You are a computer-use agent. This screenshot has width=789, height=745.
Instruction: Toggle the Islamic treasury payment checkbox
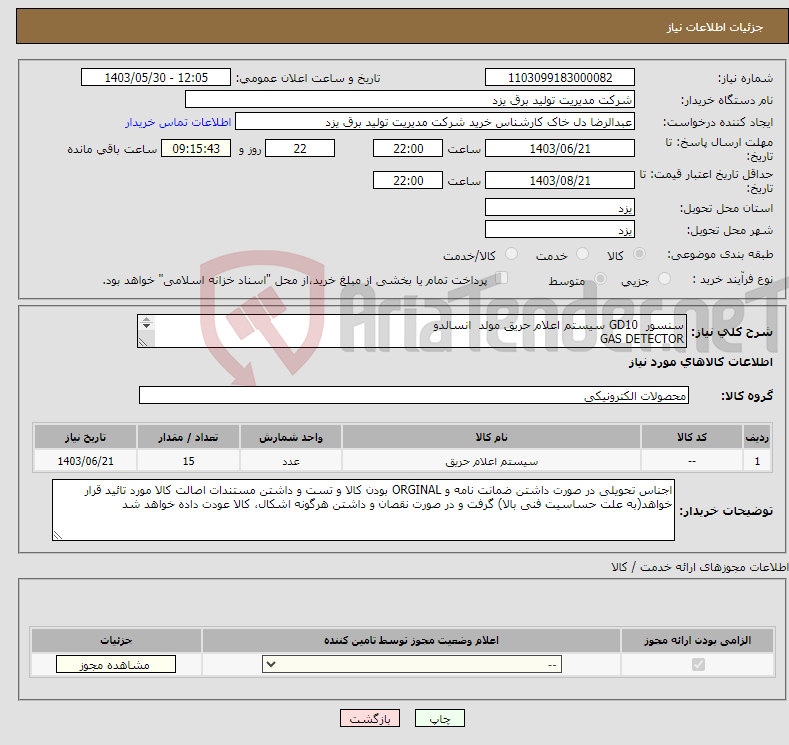pos(501,278)
